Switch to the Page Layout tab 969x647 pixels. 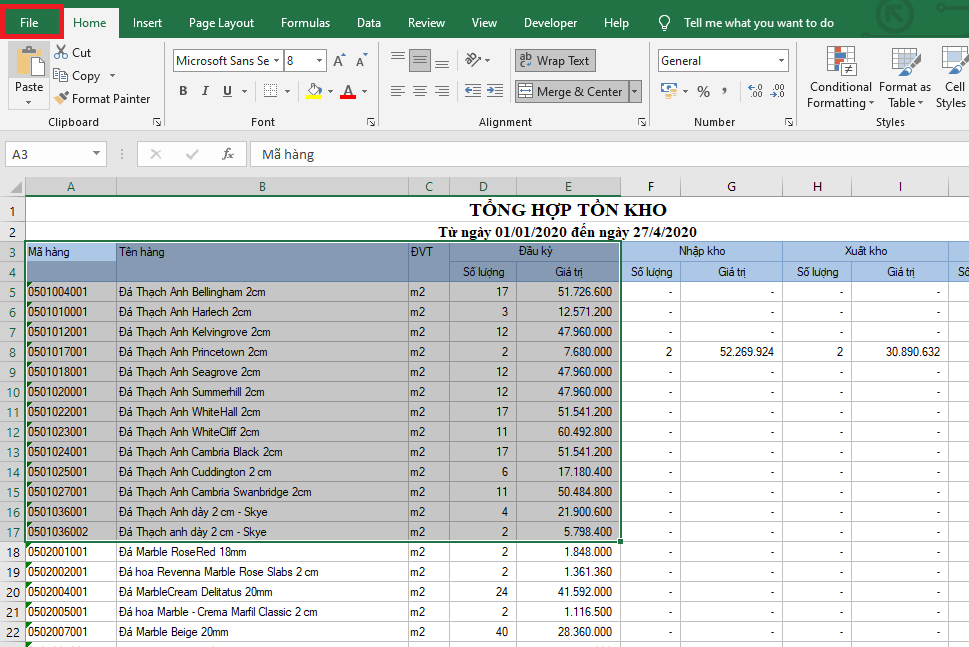[x=221, y=22]
